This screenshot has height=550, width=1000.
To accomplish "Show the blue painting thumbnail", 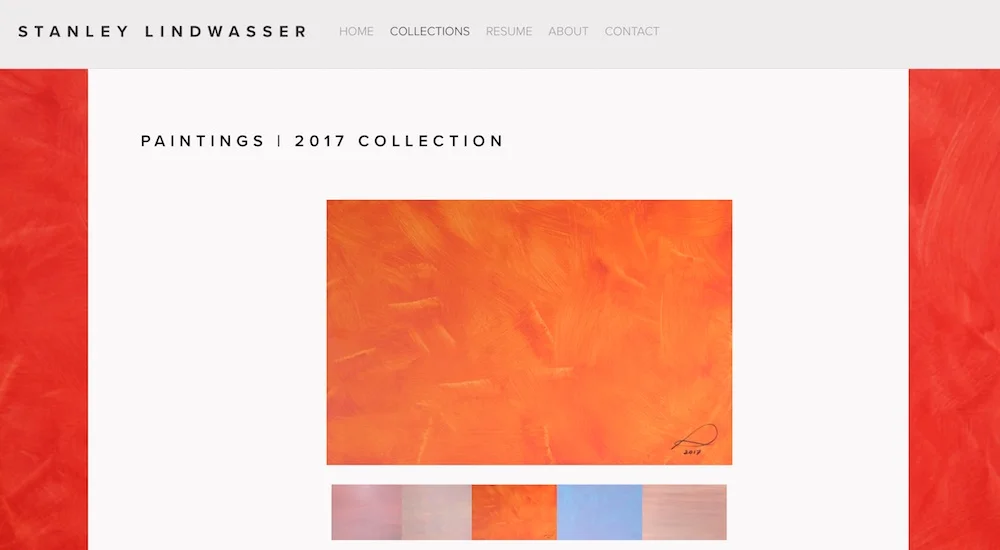I will 599,512.
